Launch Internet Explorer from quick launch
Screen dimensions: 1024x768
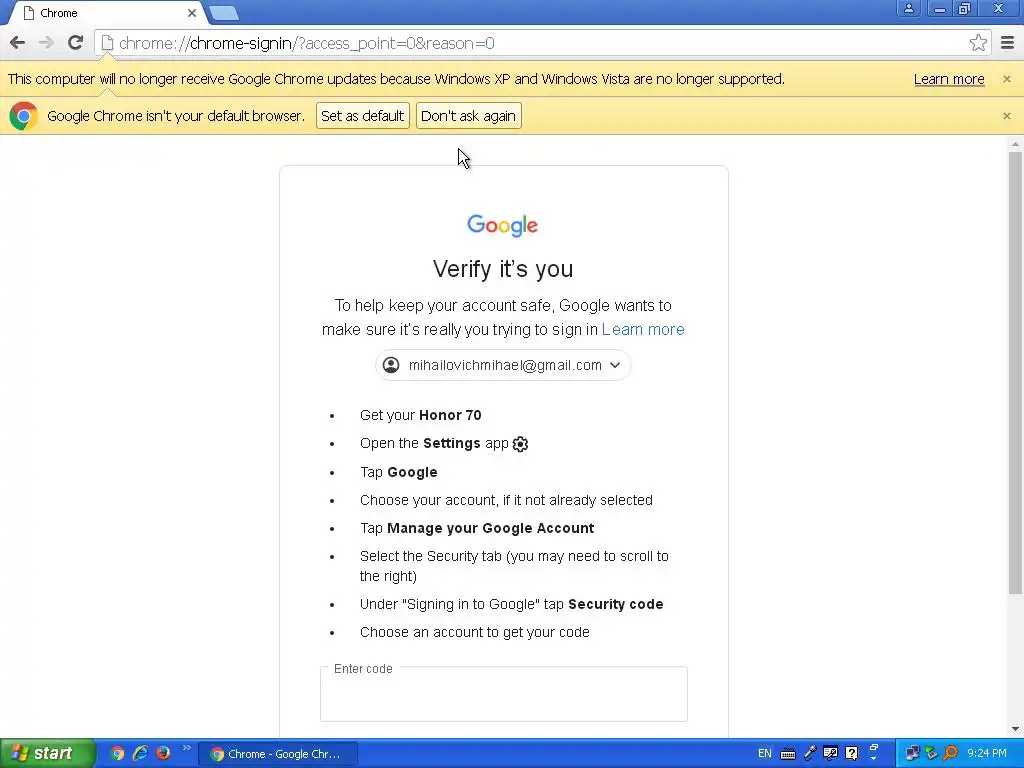140,753
